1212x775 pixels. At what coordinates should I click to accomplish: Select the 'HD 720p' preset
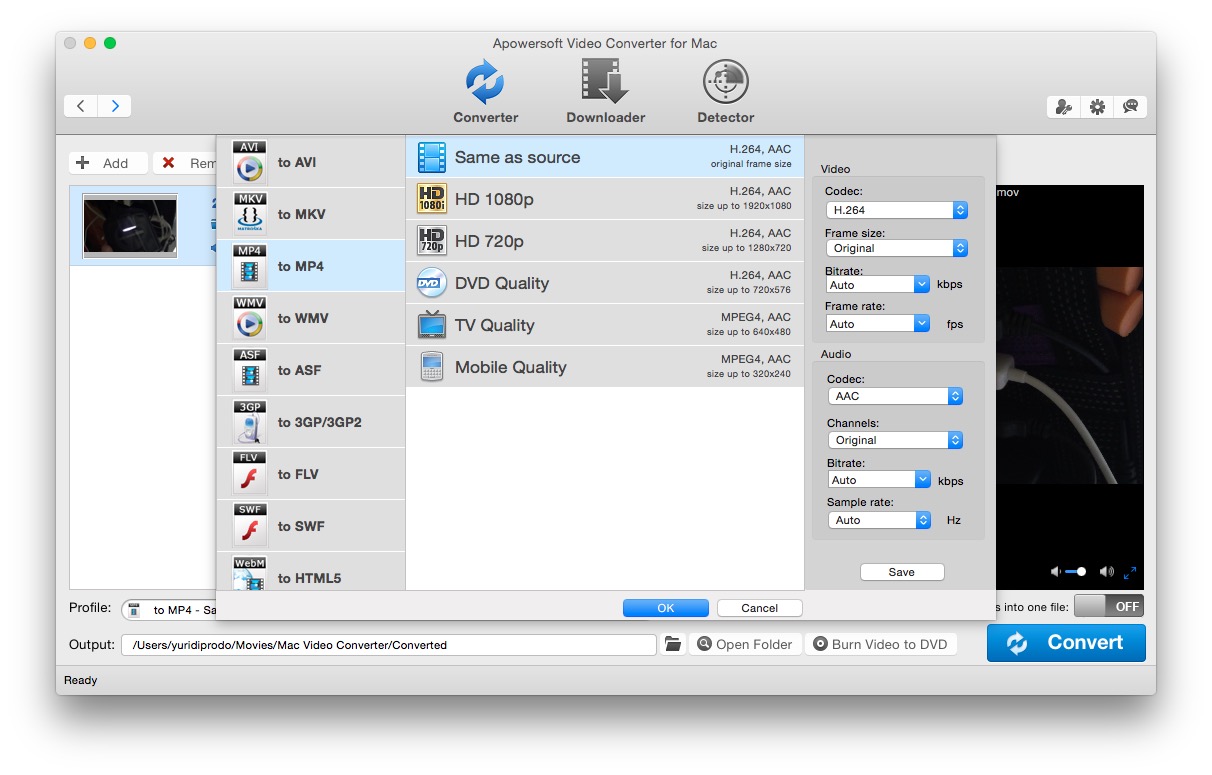click(x=605, y=241)
